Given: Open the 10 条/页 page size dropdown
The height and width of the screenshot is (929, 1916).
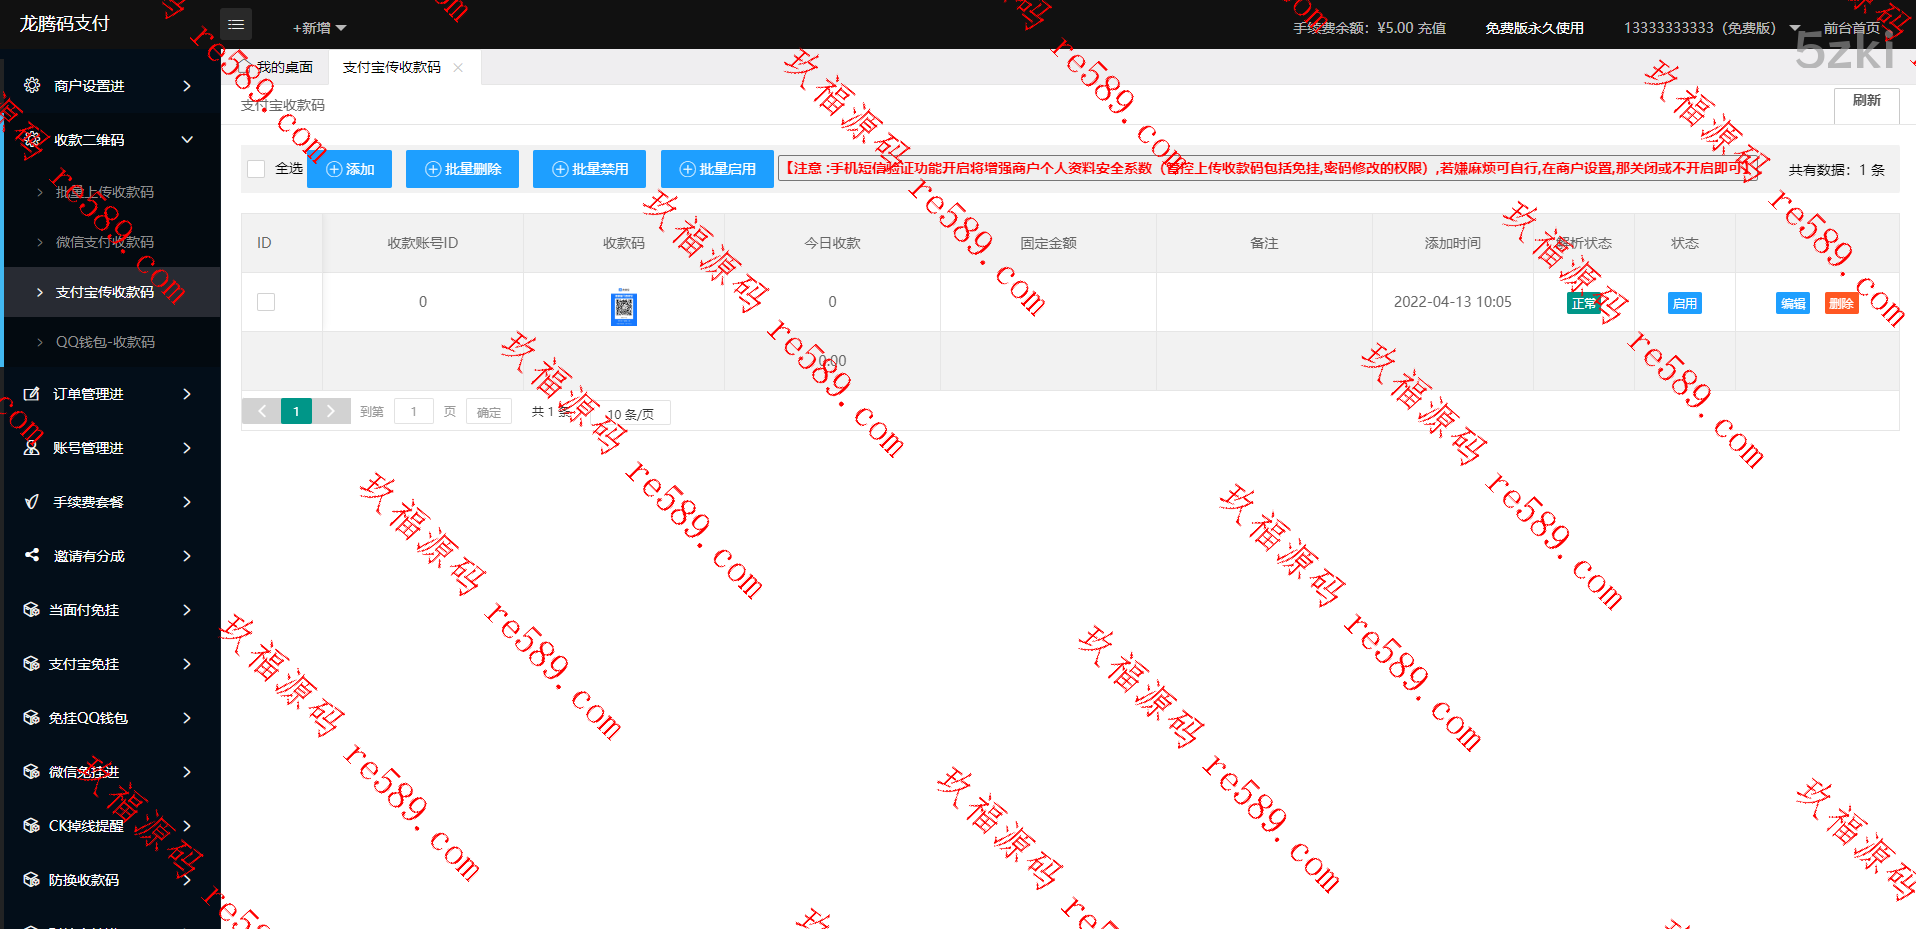Looking at the screenshot, I should [x=636, y=413].
